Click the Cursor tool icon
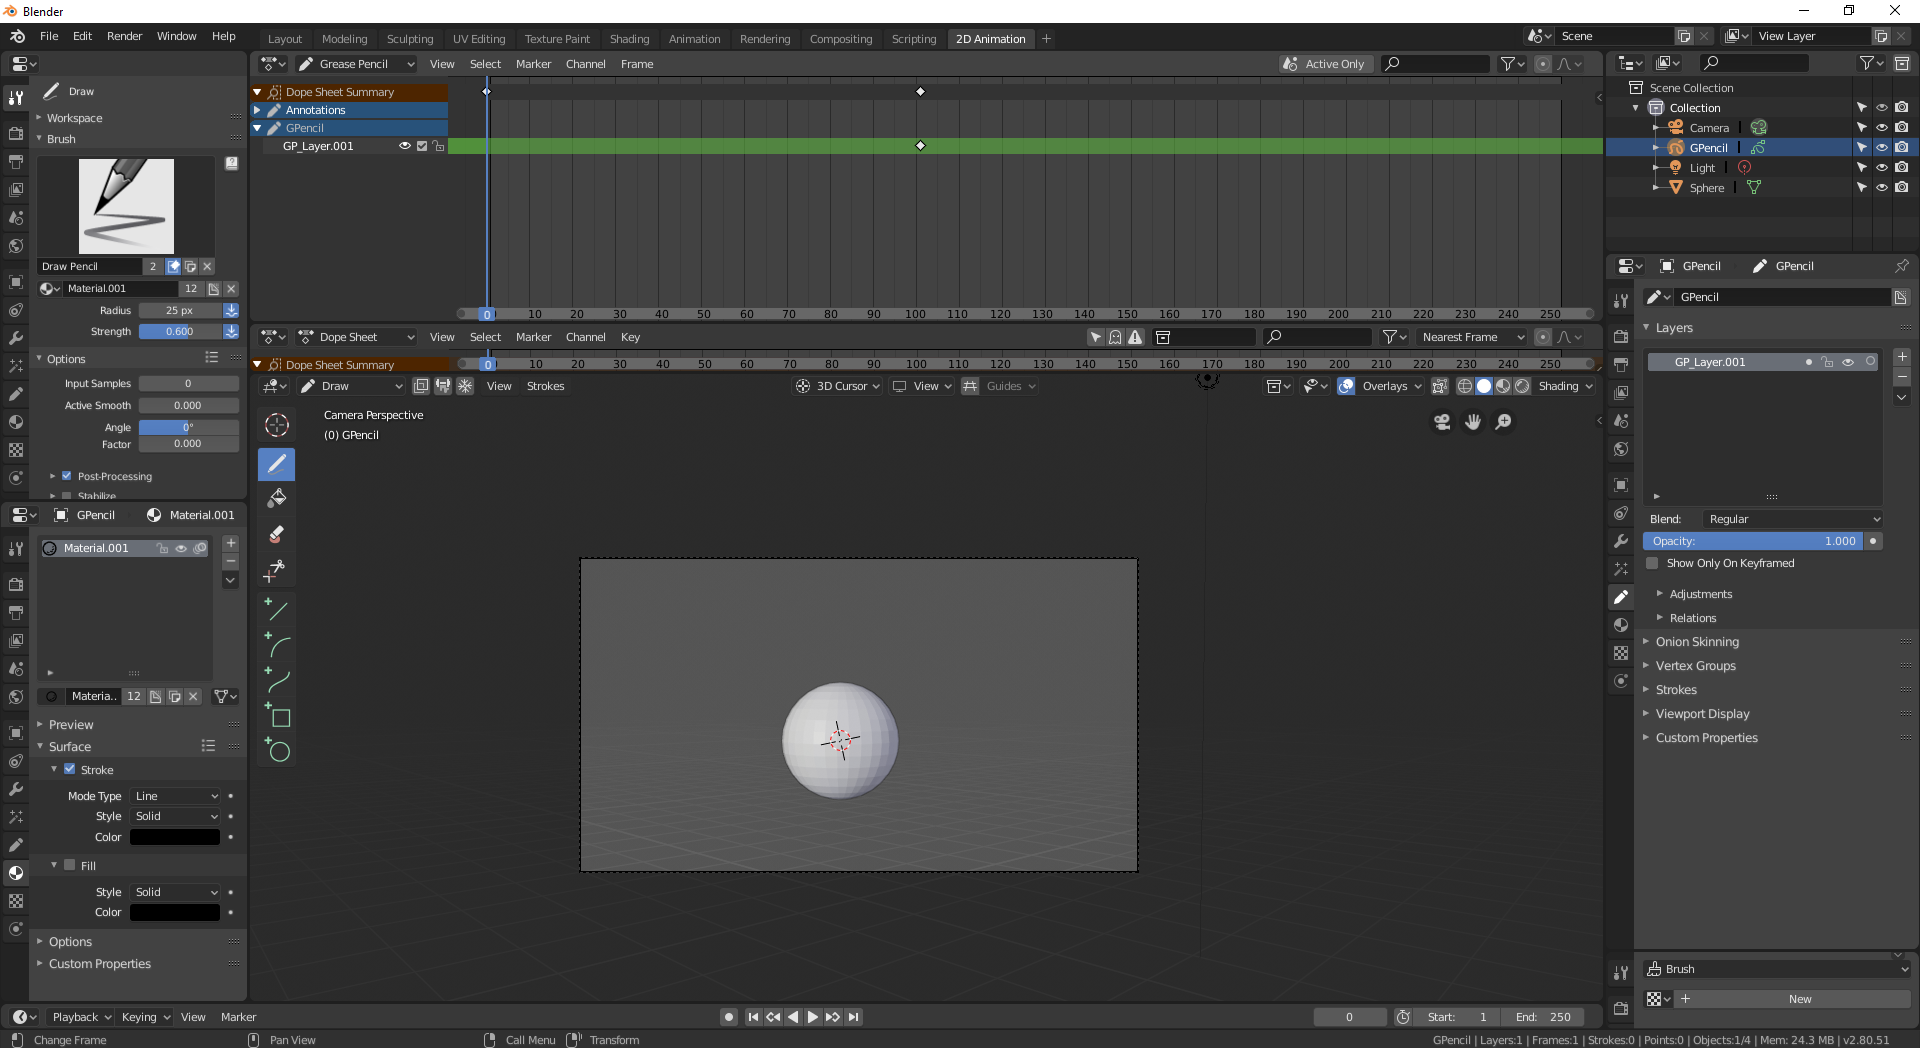This screenshot has width=1920, height=1048. [x=277, y=425]
